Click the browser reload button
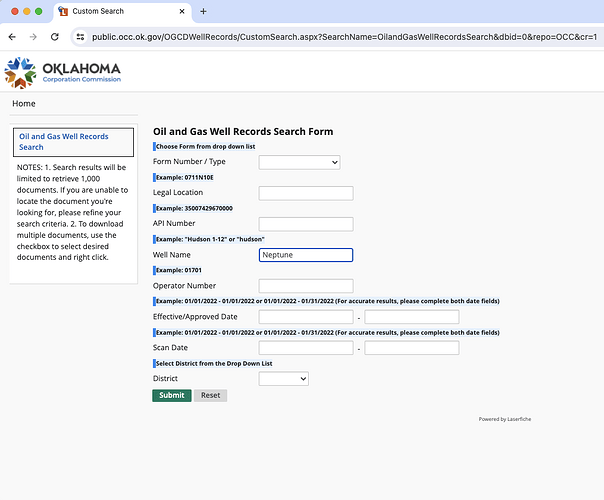Image resolution: width=604 pixels, height=500 pixels. (56, 36)
